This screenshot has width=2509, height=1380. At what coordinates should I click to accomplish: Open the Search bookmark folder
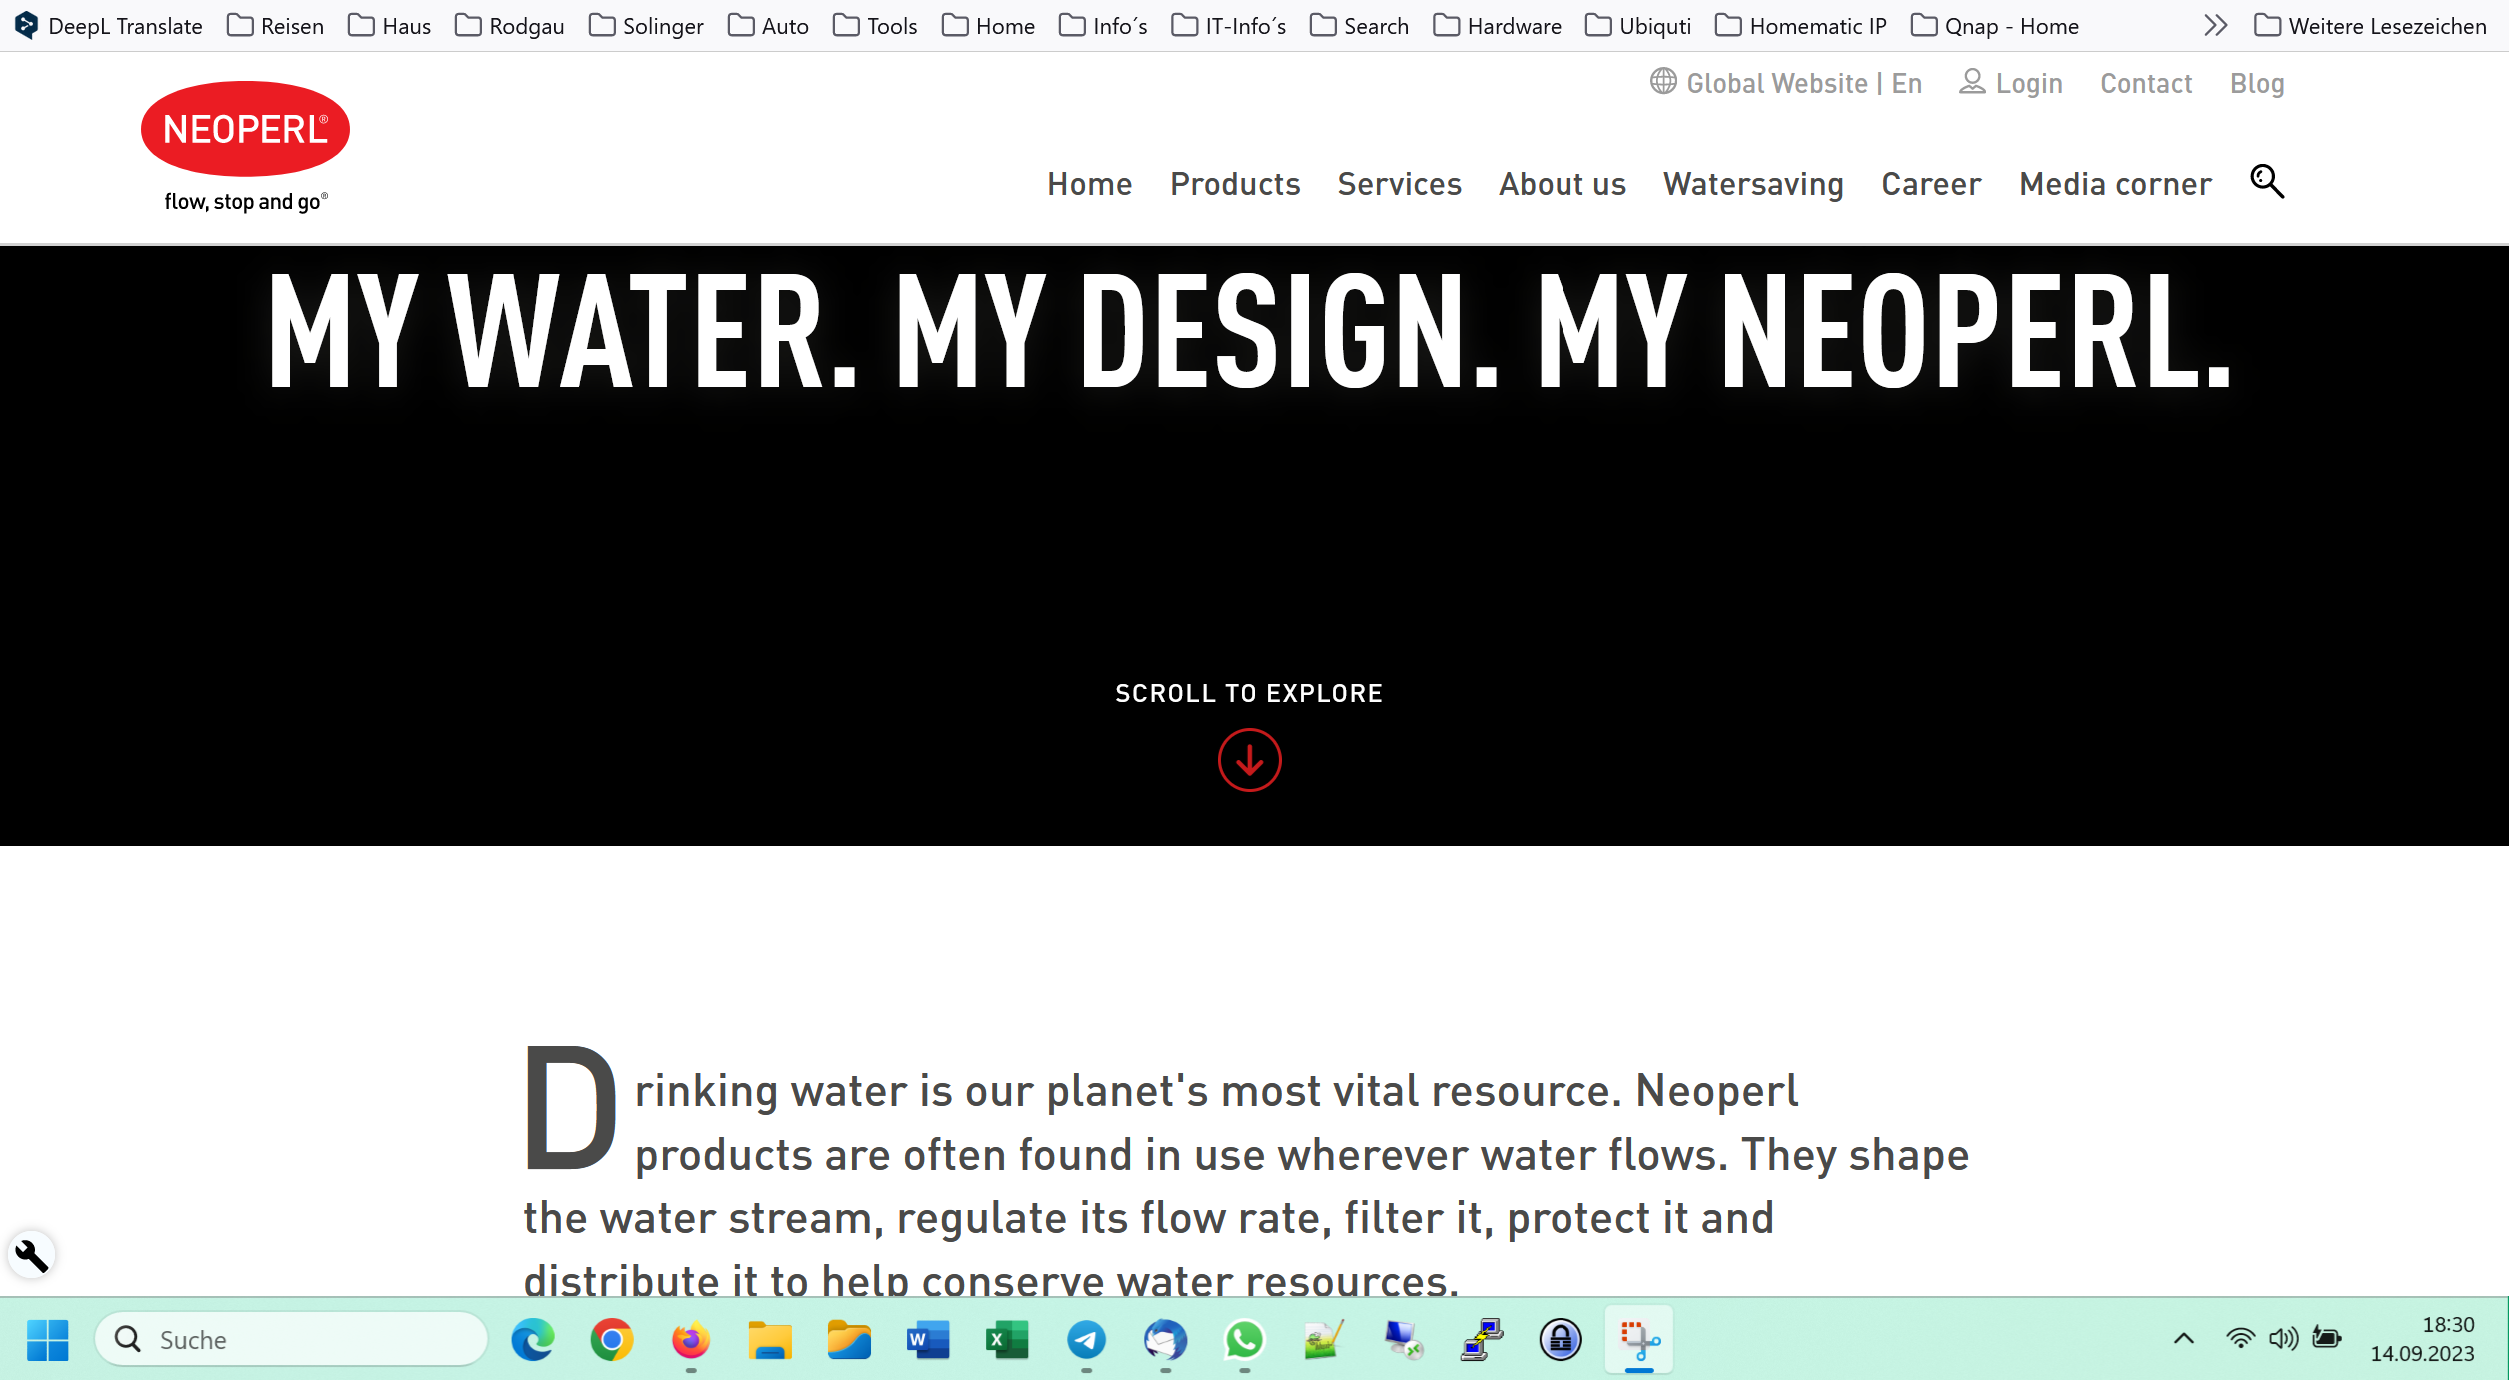tap(1359, 26)
